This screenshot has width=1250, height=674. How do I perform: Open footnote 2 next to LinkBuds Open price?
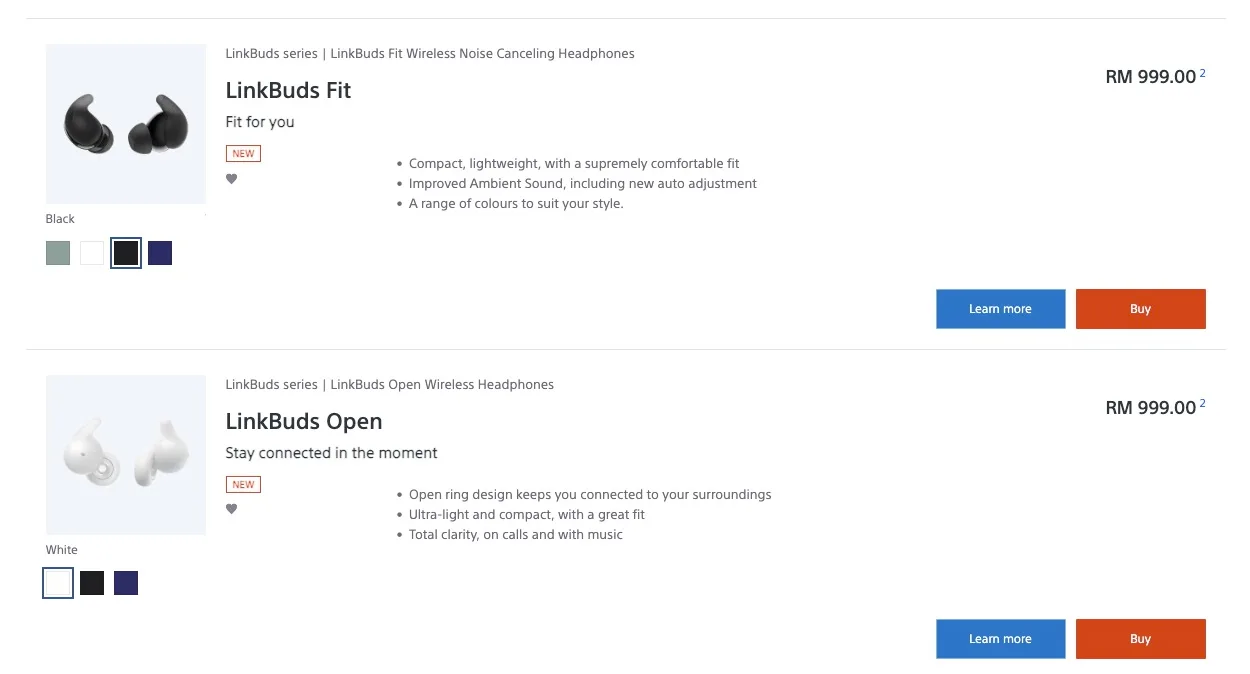coord(1202,404)
